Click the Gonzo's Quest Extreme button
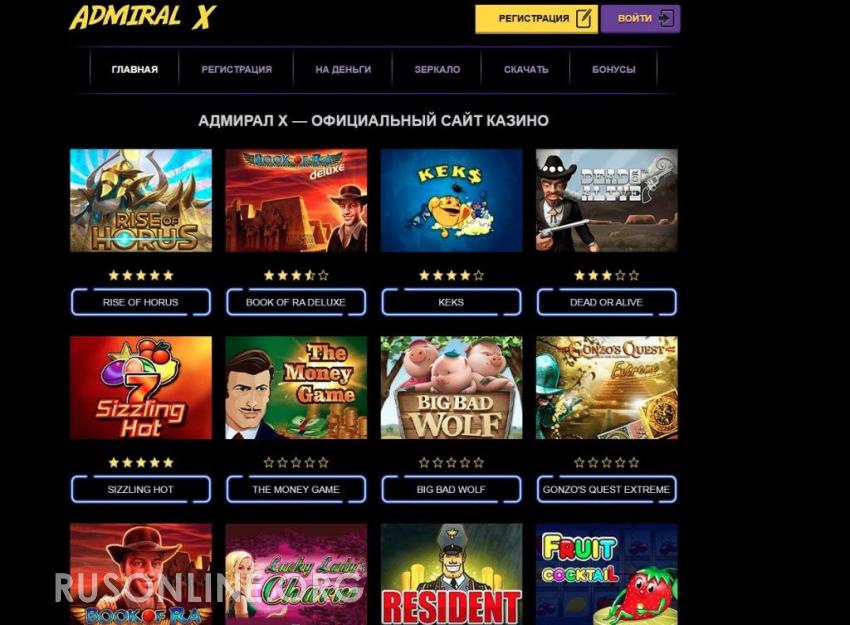The width and height of the screenshot is (850, 625). coord(607,489)
